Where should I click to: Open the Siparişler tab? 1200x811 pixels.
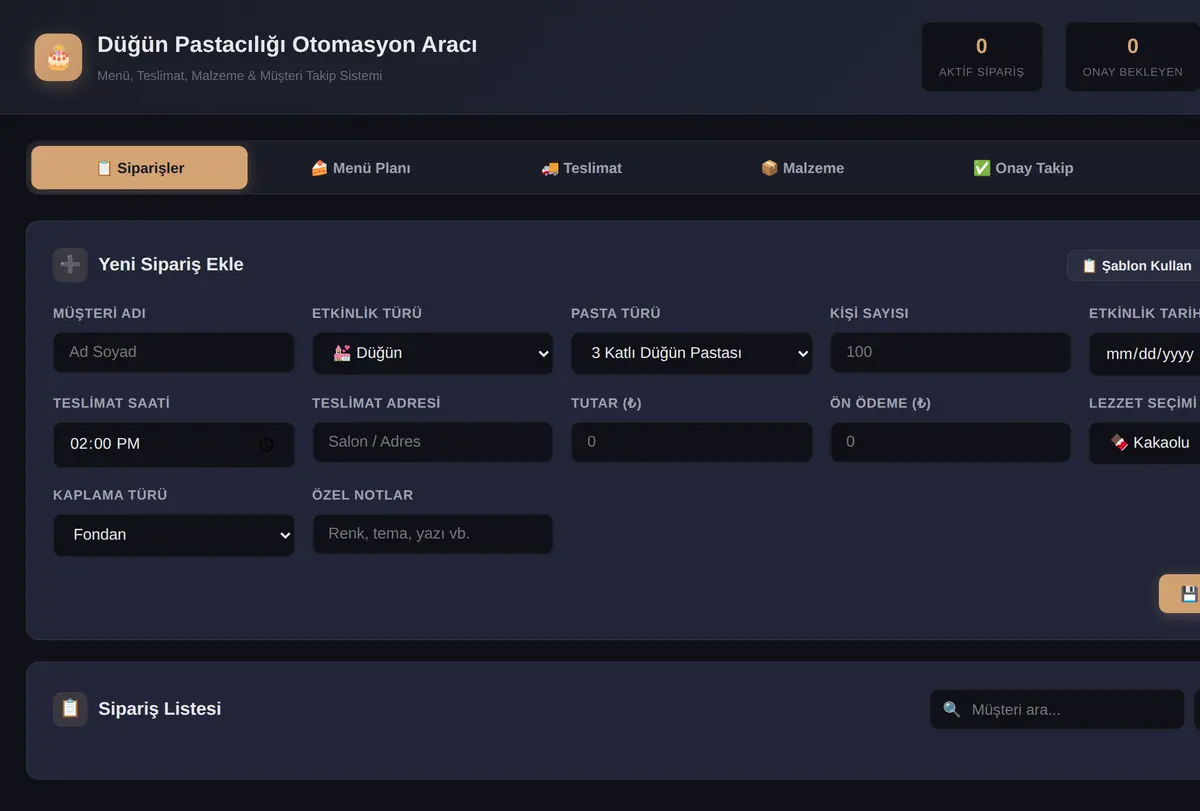click(x=139, y=168)
